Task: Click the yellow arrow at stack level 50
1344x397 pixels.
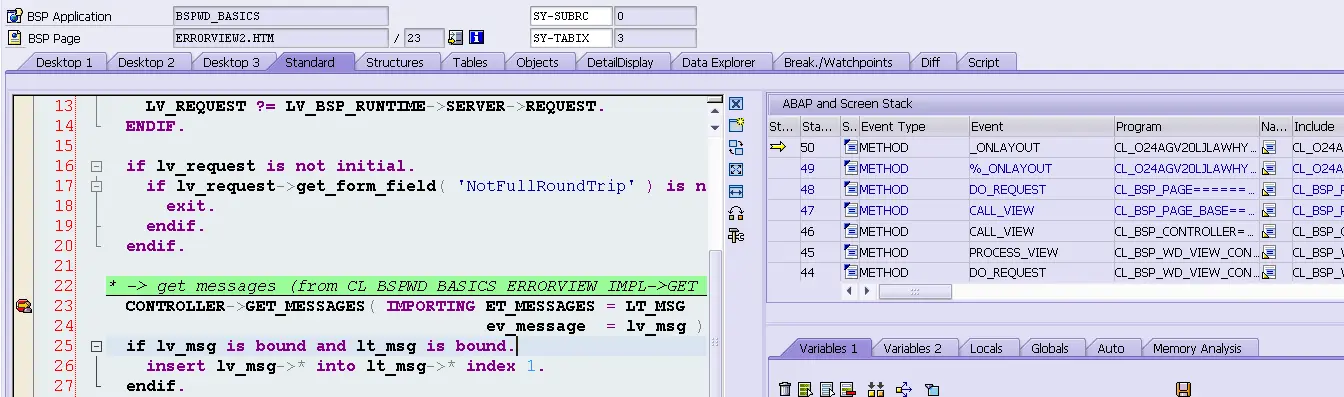Action: (779, 147)
